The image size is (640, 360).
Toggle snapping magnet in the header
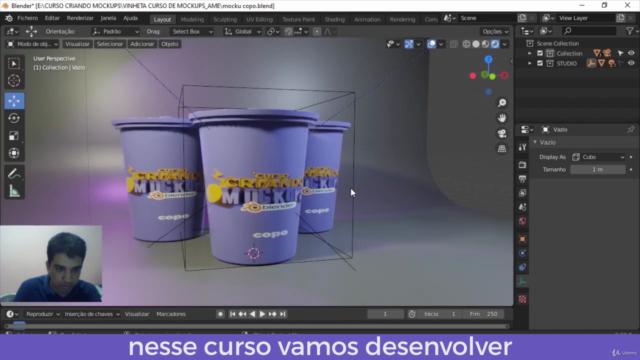point(288,32)
